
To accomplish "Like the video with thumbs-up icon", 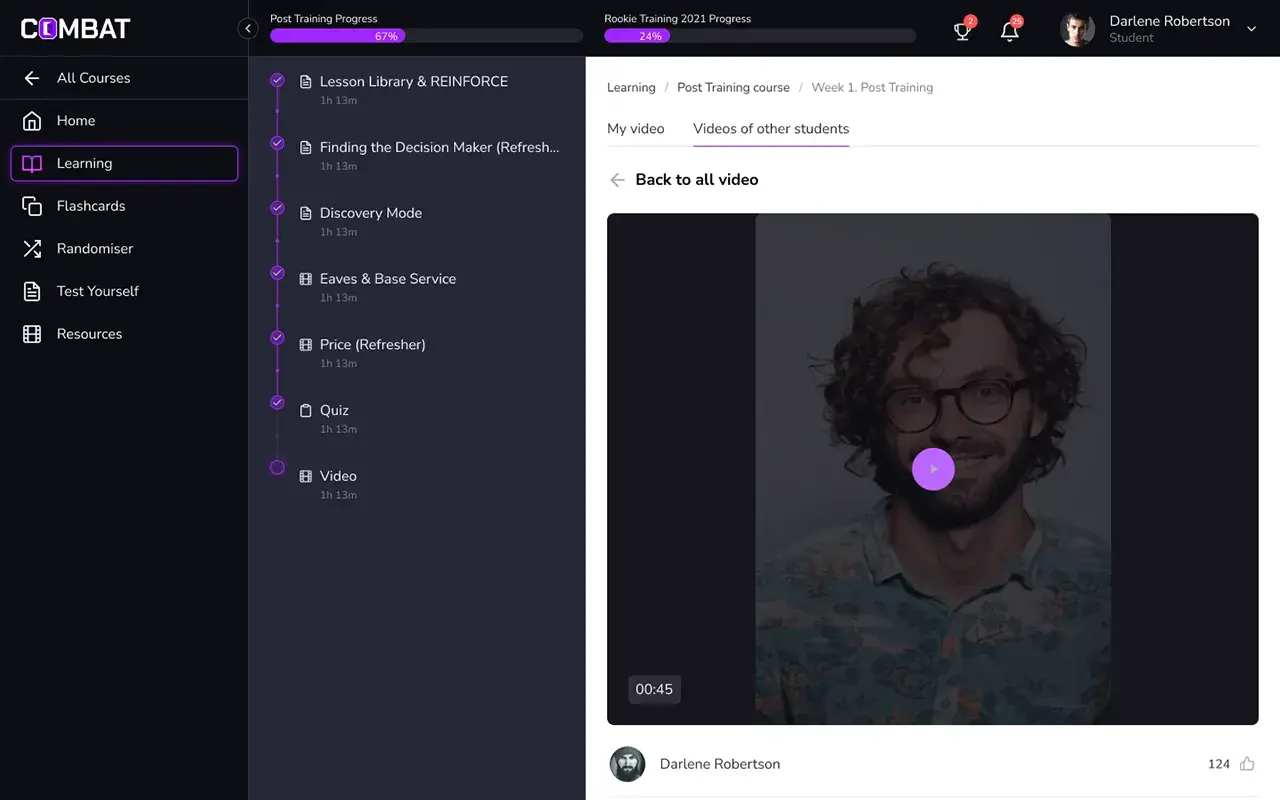I will (1247, 764).
